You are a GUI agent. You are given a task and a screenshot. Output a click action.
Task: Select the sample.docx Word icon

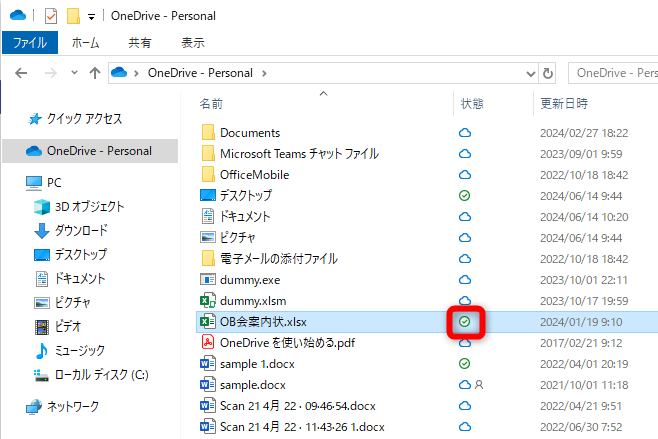point(208,384)
